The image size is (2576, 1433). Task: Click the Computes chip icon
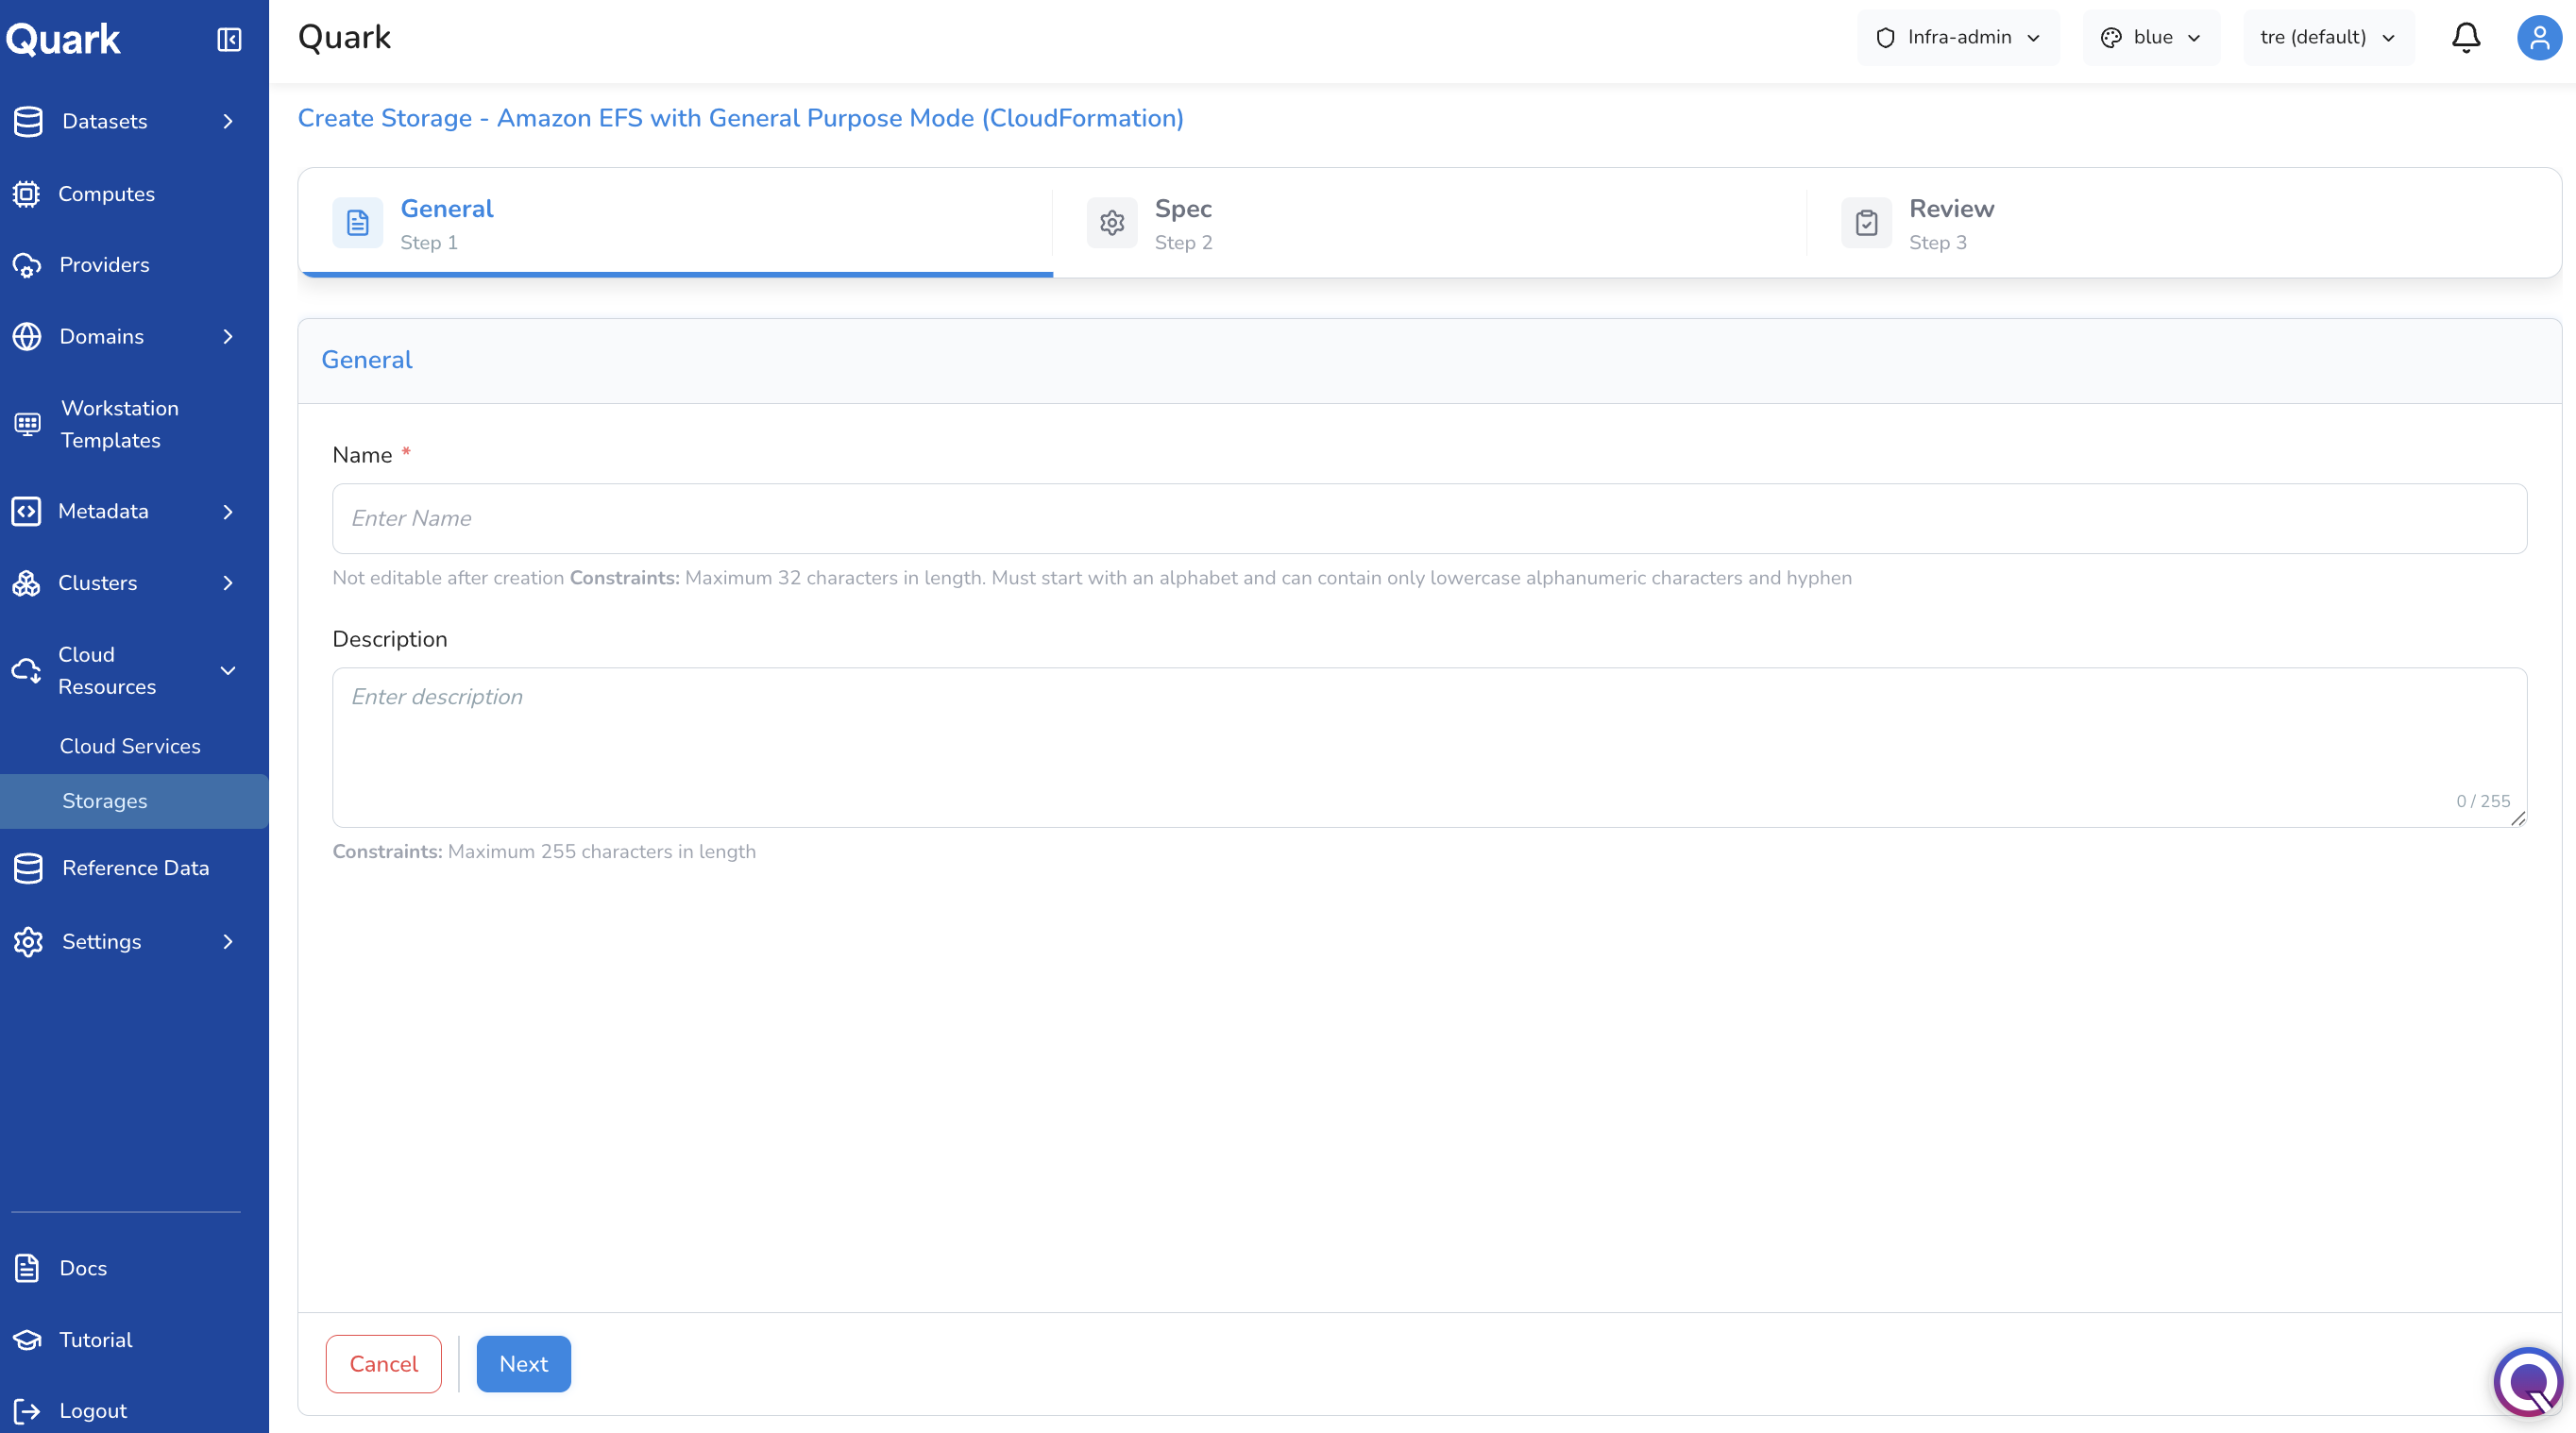coord(26,194)
